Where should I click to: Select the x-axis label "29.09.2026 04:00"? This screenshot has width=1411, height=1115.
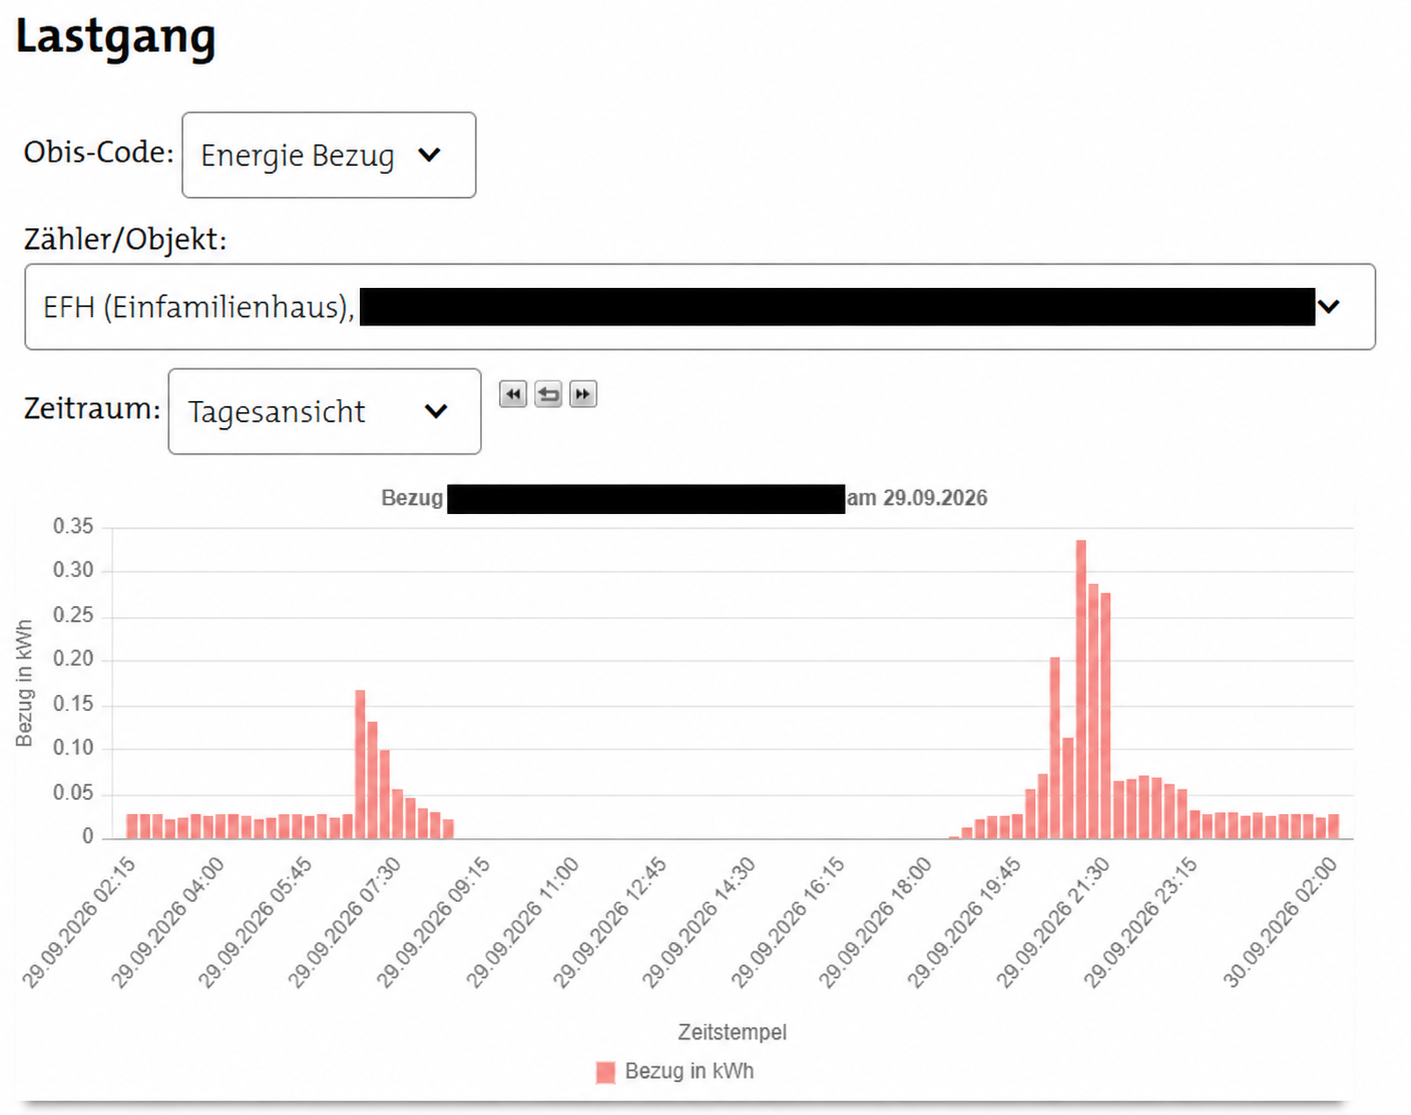coord(167,922)
